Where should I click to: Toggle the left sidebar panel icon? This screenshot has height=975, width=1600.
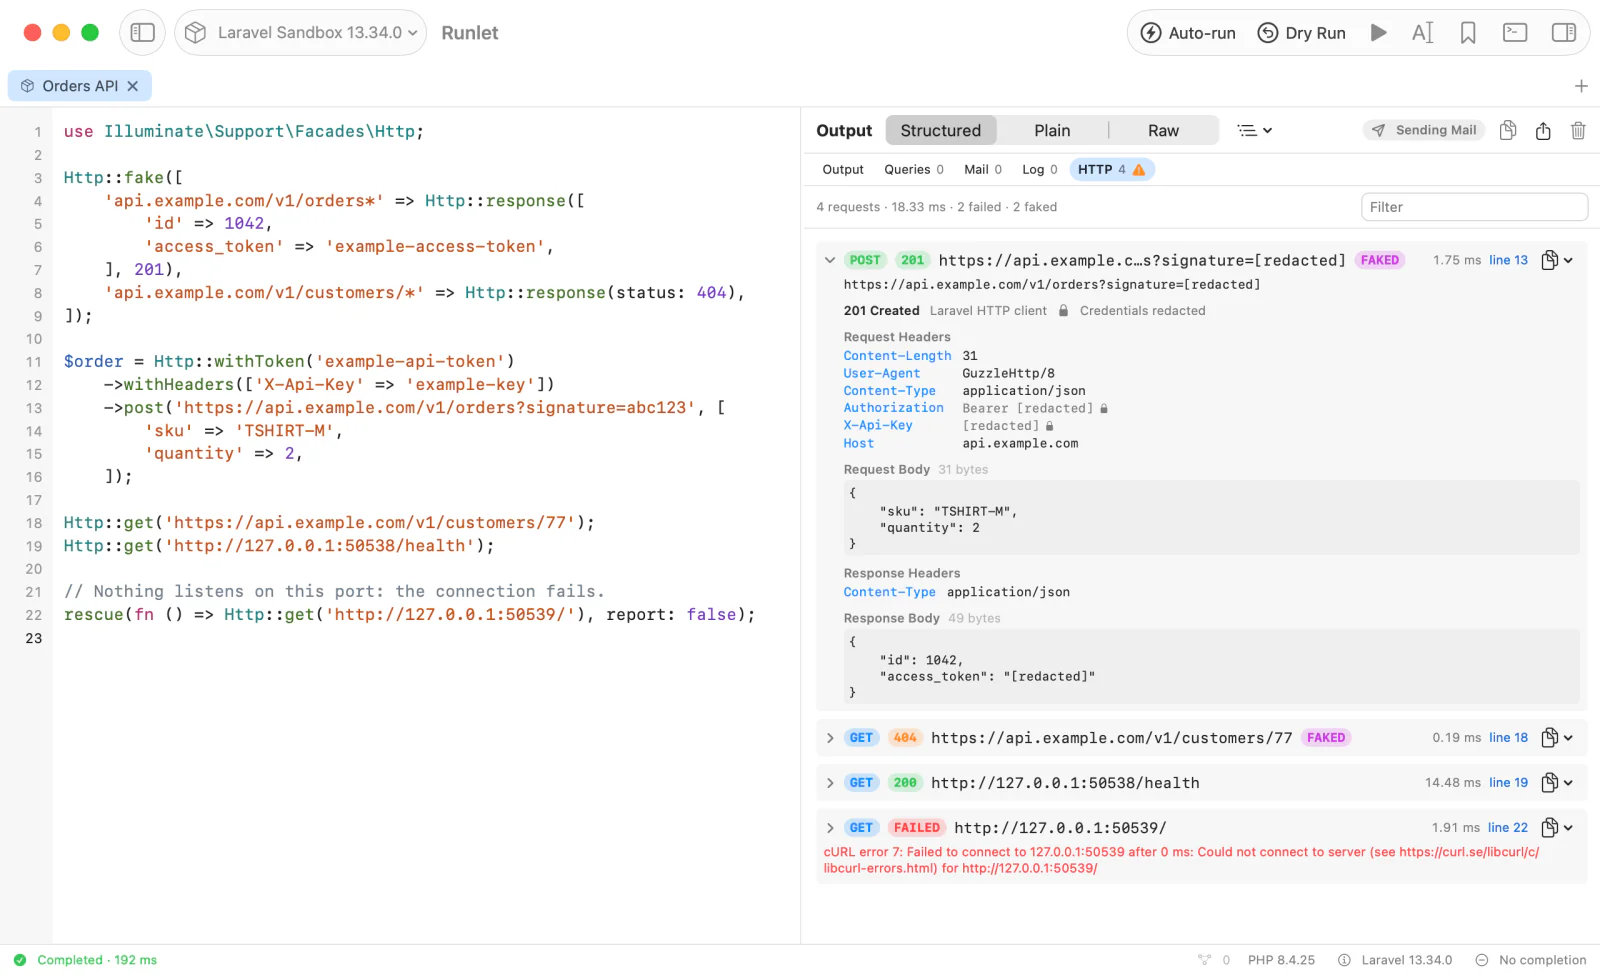(x=142, y=33)
